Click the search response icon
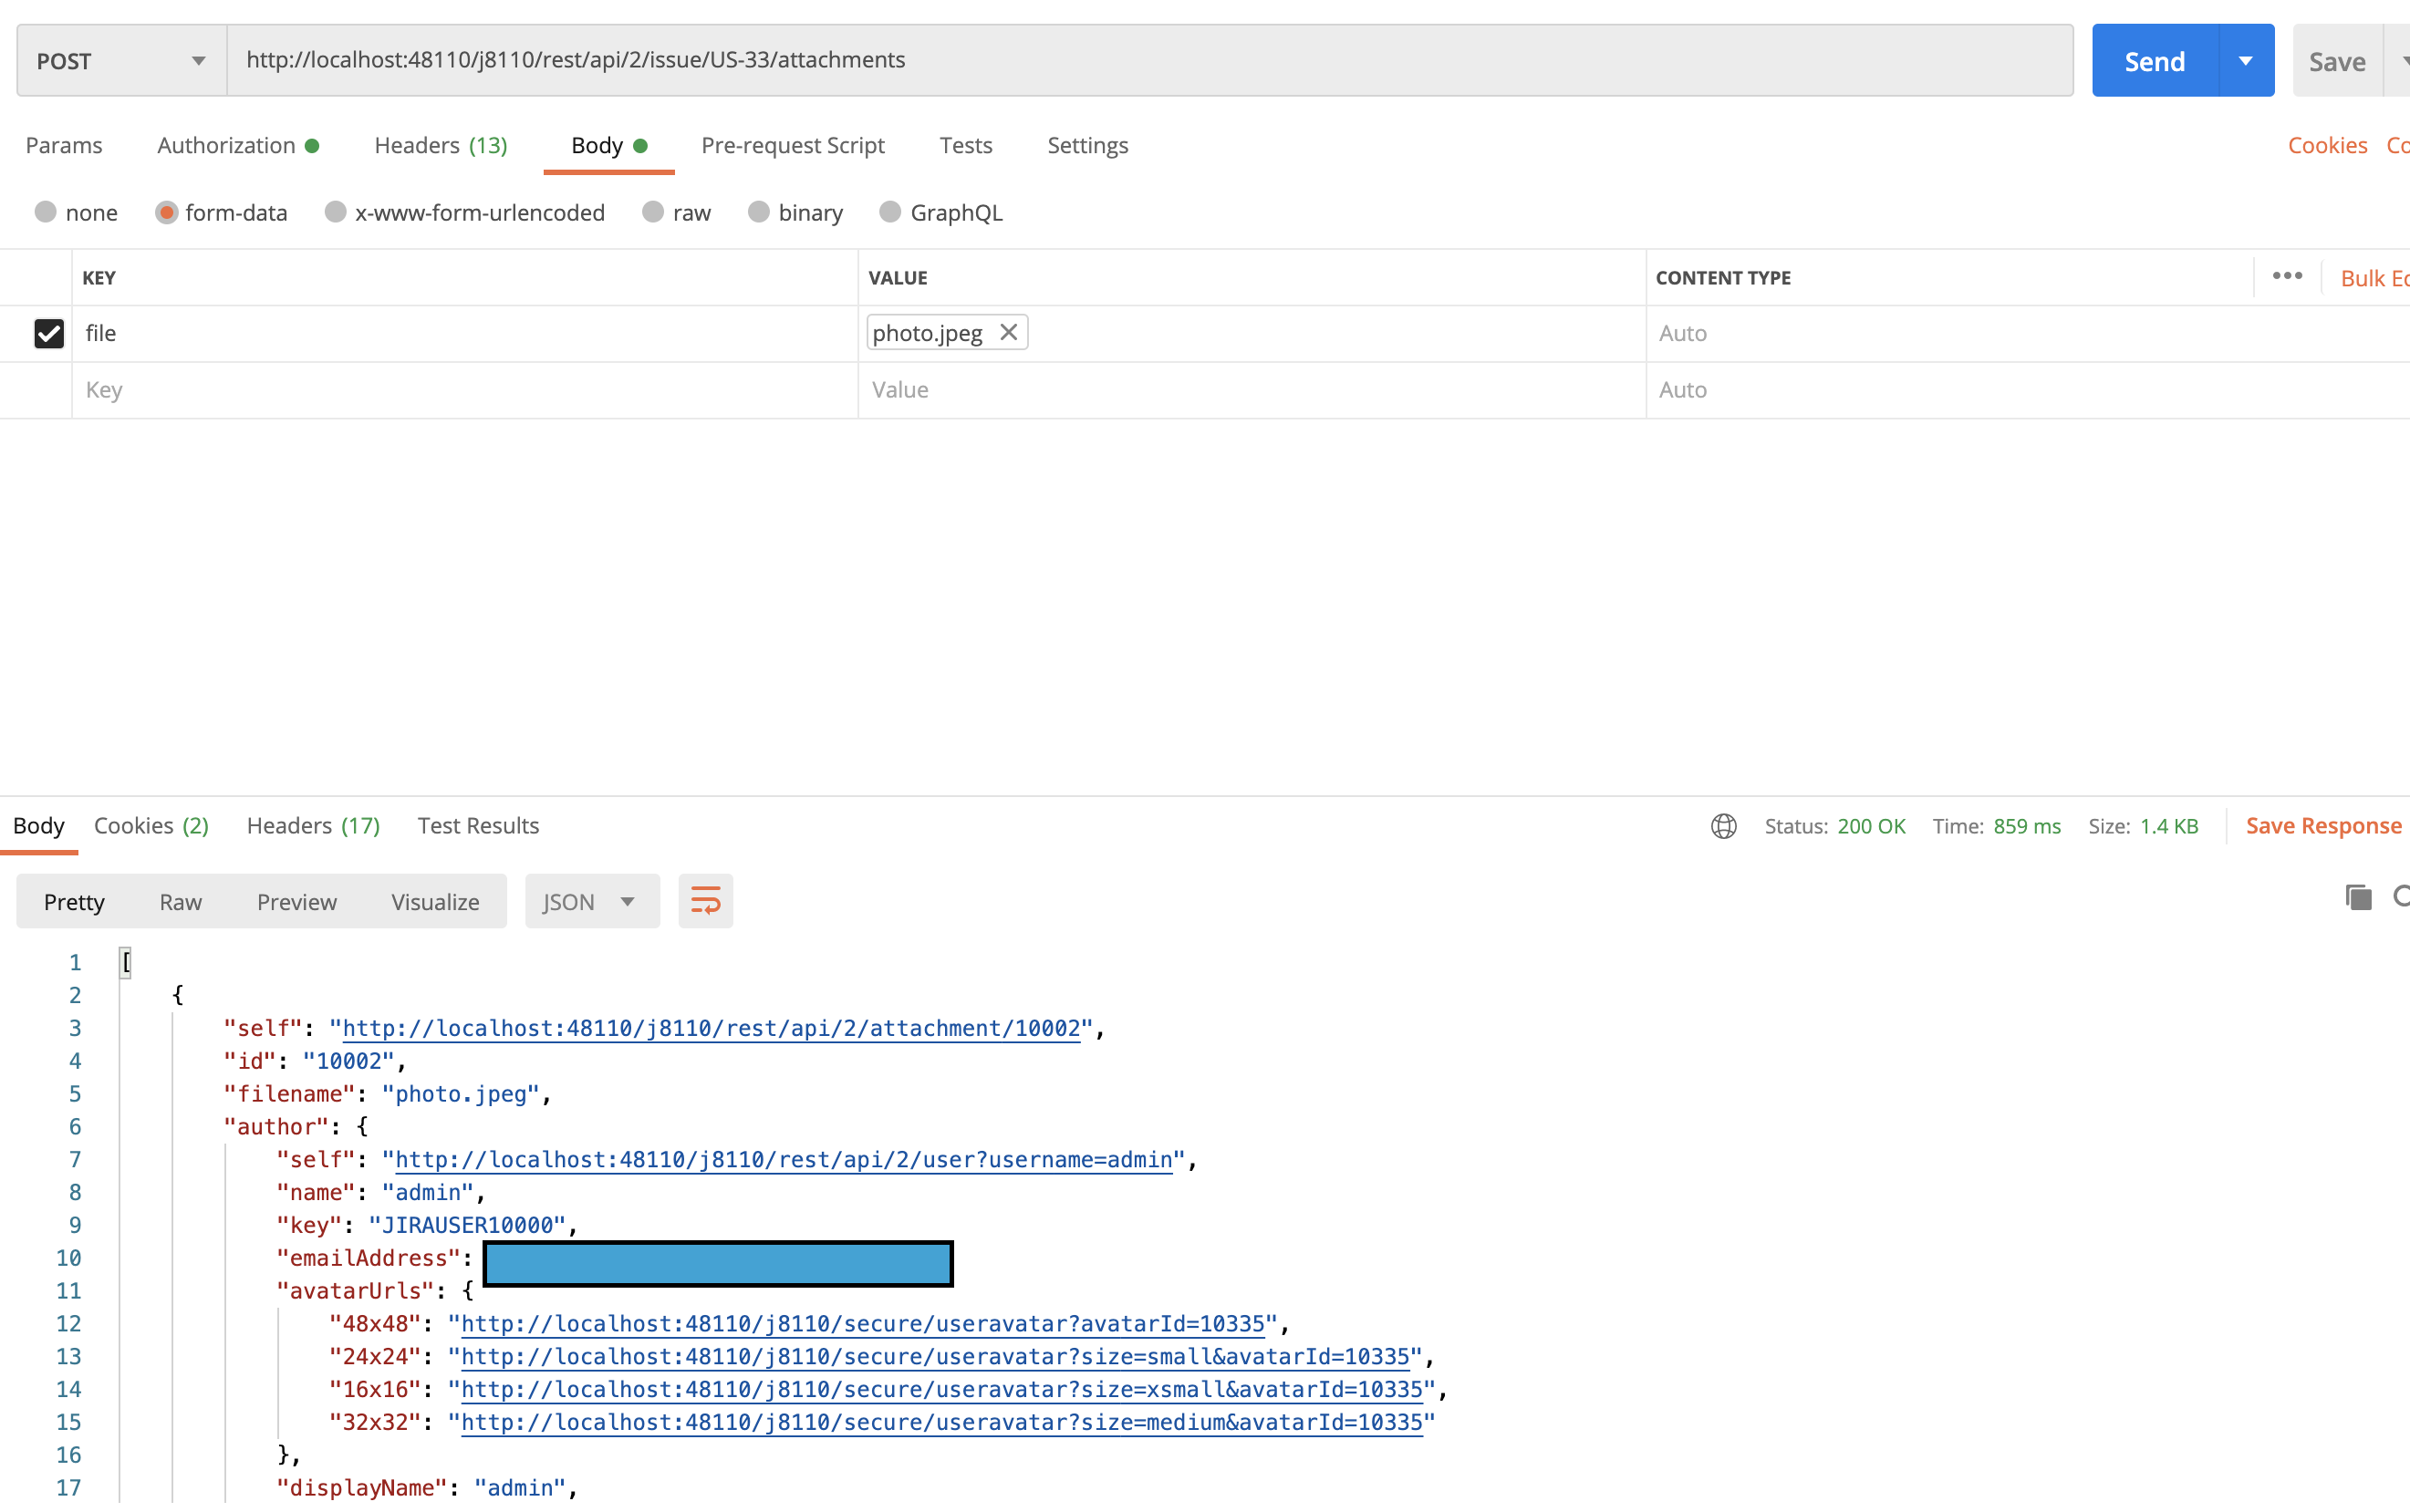Screen dimensions: 2410x1512 2400,897
